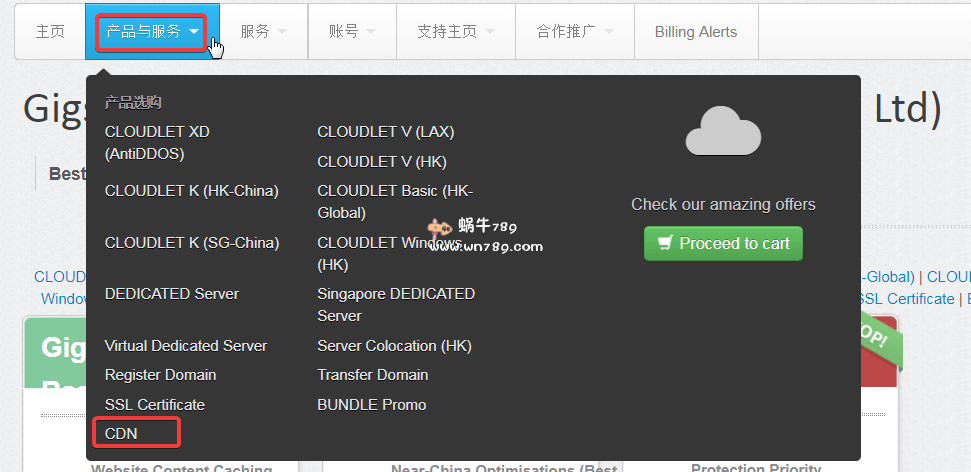The image size is (971, 472).
Task: Click the large cloud icon
Action: [x=723, y=131]
